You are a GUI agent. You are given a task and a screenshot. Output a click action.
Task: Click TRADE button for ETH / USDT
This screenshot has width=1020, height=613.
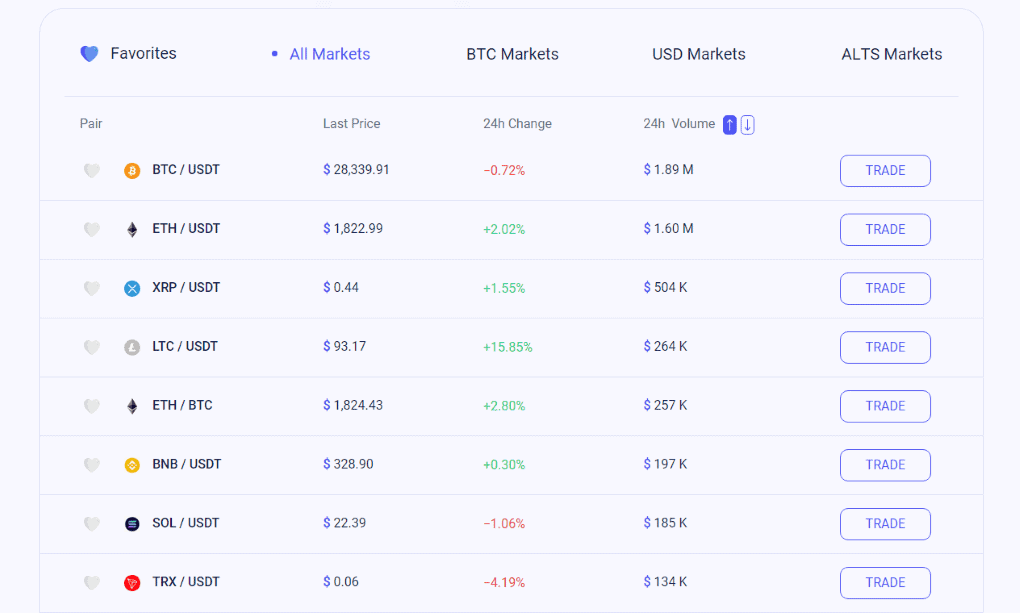click(x=885, y=230)
